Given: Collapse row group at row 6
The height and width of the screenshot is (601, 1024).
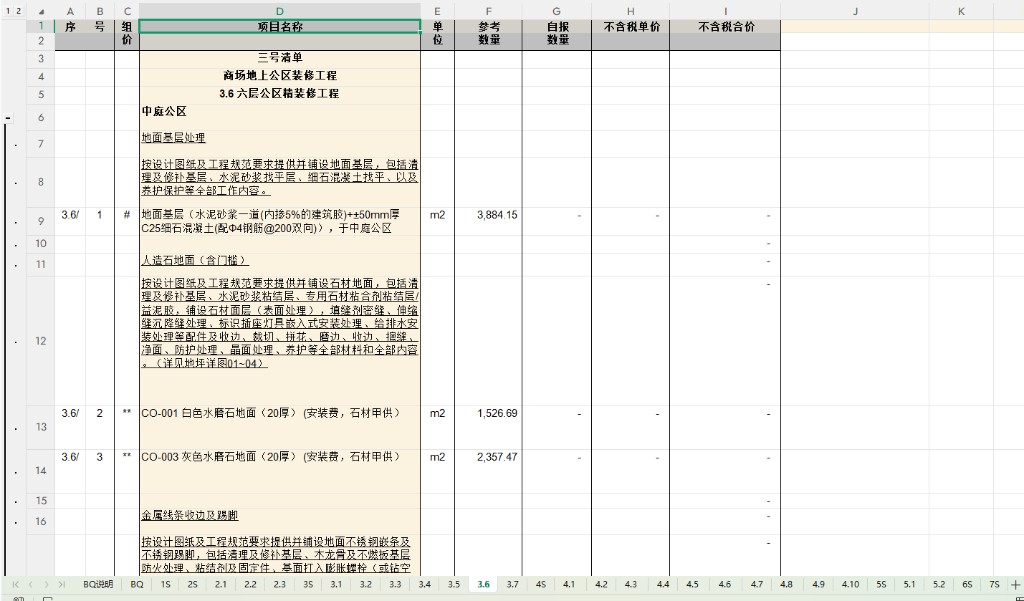Looking at the screenshot, I should coord(8,118).
